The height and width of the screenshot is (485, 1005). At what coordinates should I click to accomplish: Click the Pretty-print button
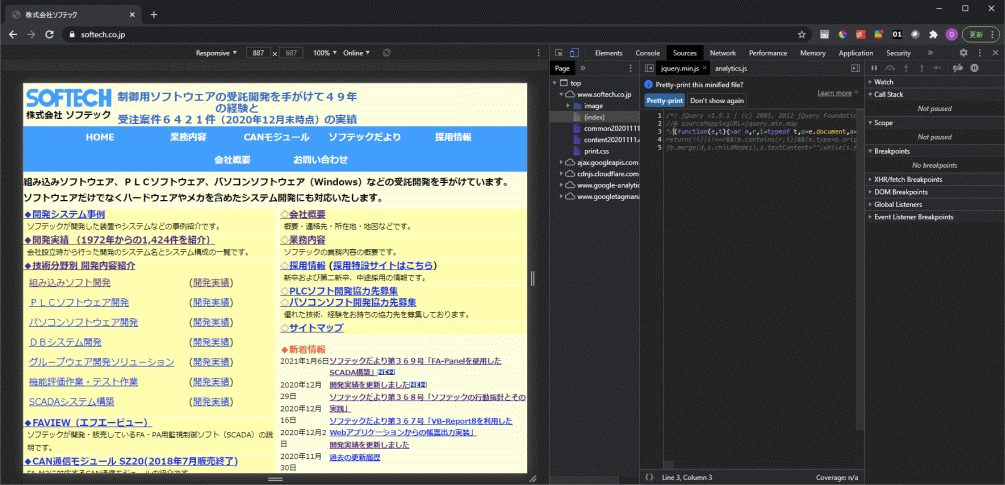[x=665, y=101]
